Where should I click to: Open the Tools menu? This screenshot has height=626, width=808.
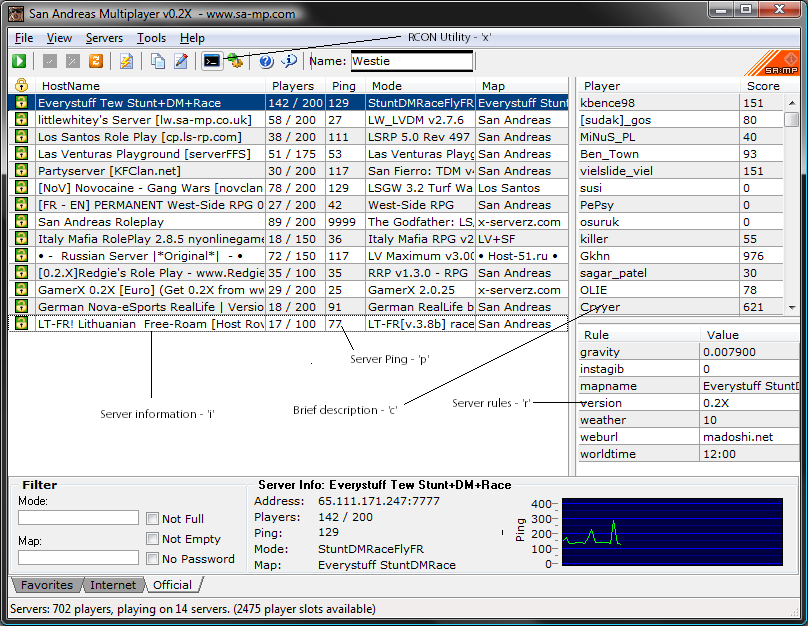tap(151, 38)
